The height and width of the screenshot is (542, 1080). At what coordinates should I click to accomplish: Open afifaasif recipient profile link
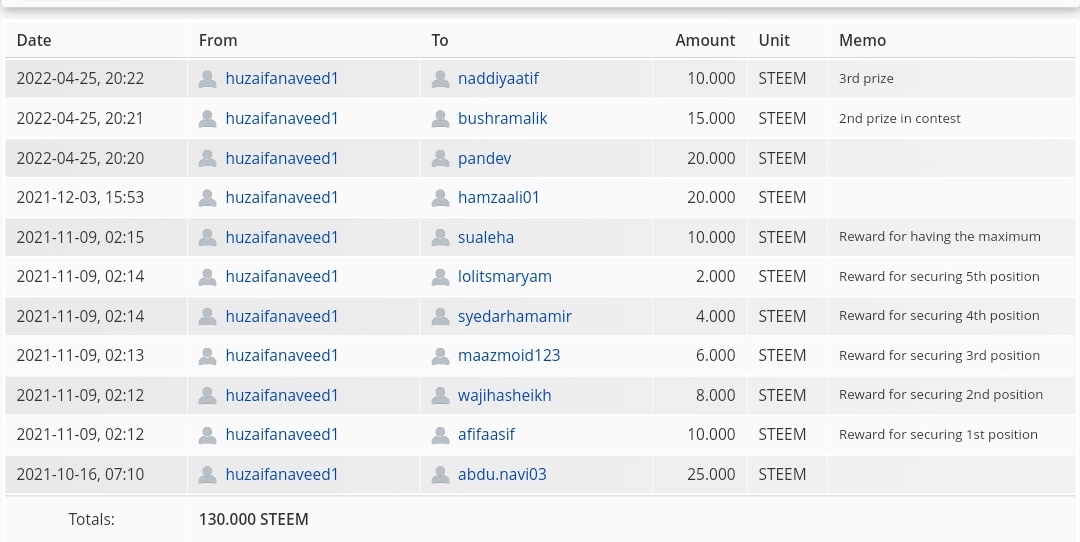tap(486, 435)
